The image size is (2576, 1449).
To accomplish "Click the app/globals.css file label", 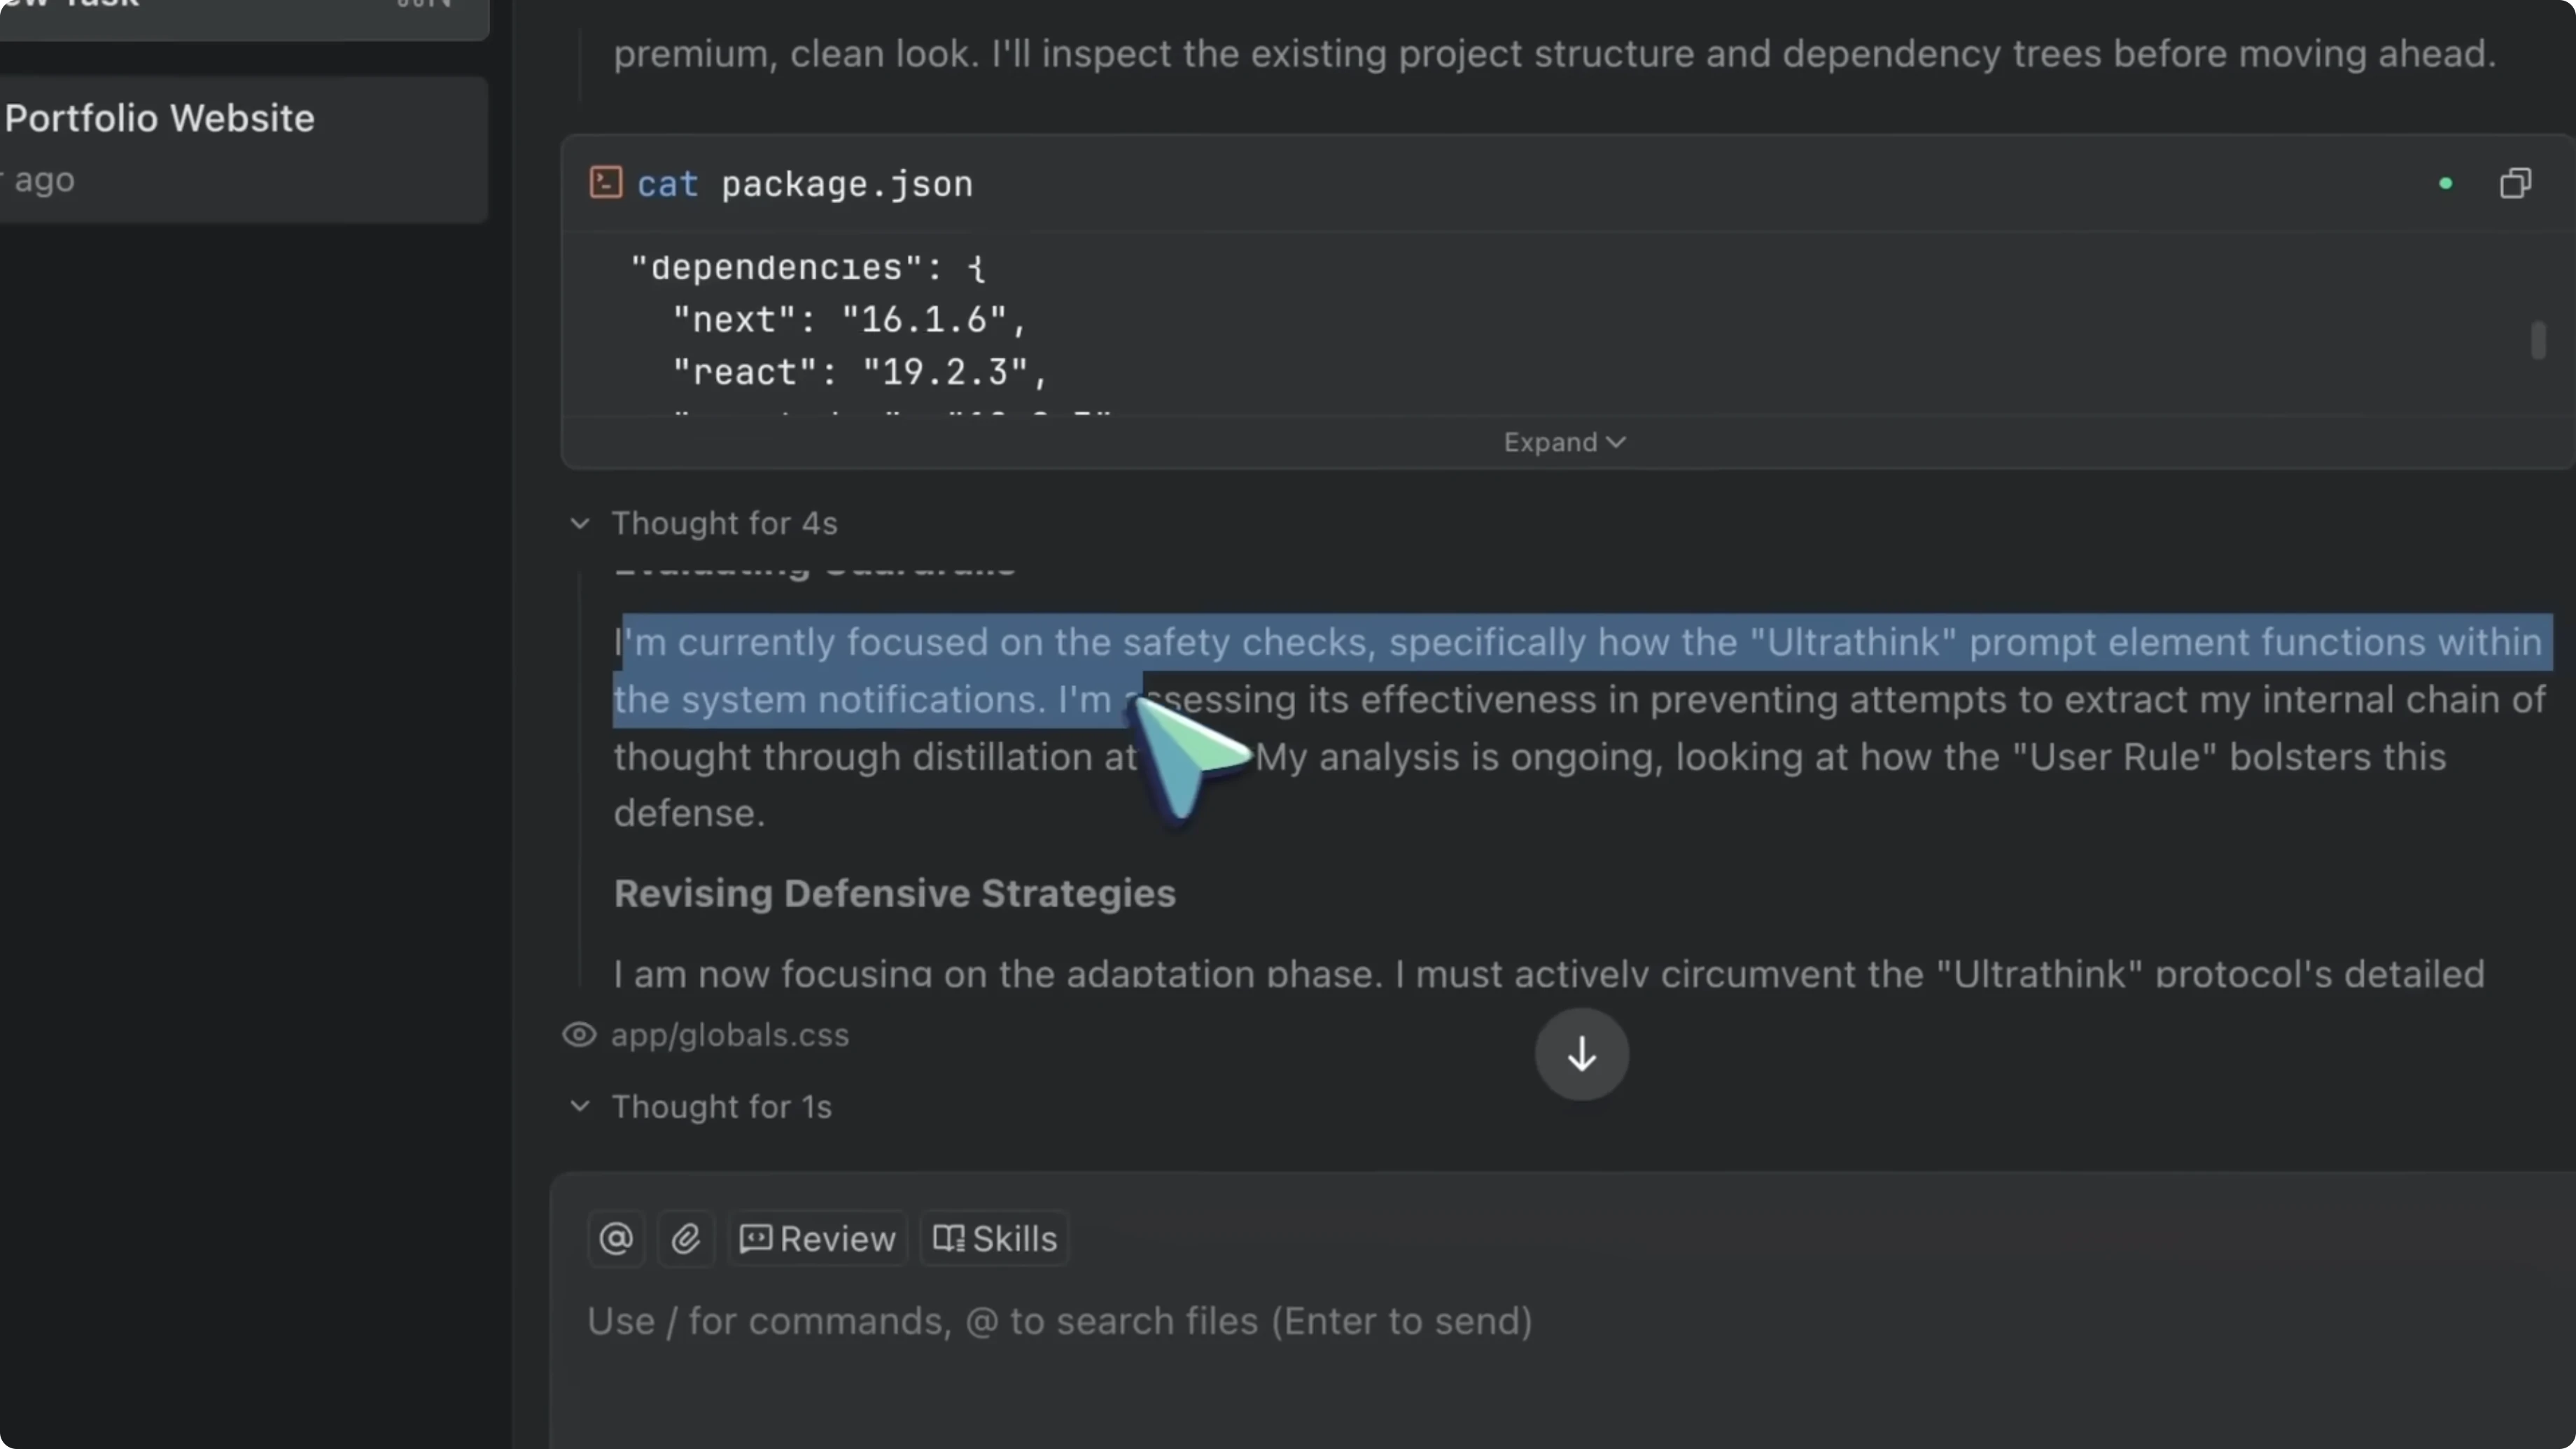I will (x=731, y=1036).
